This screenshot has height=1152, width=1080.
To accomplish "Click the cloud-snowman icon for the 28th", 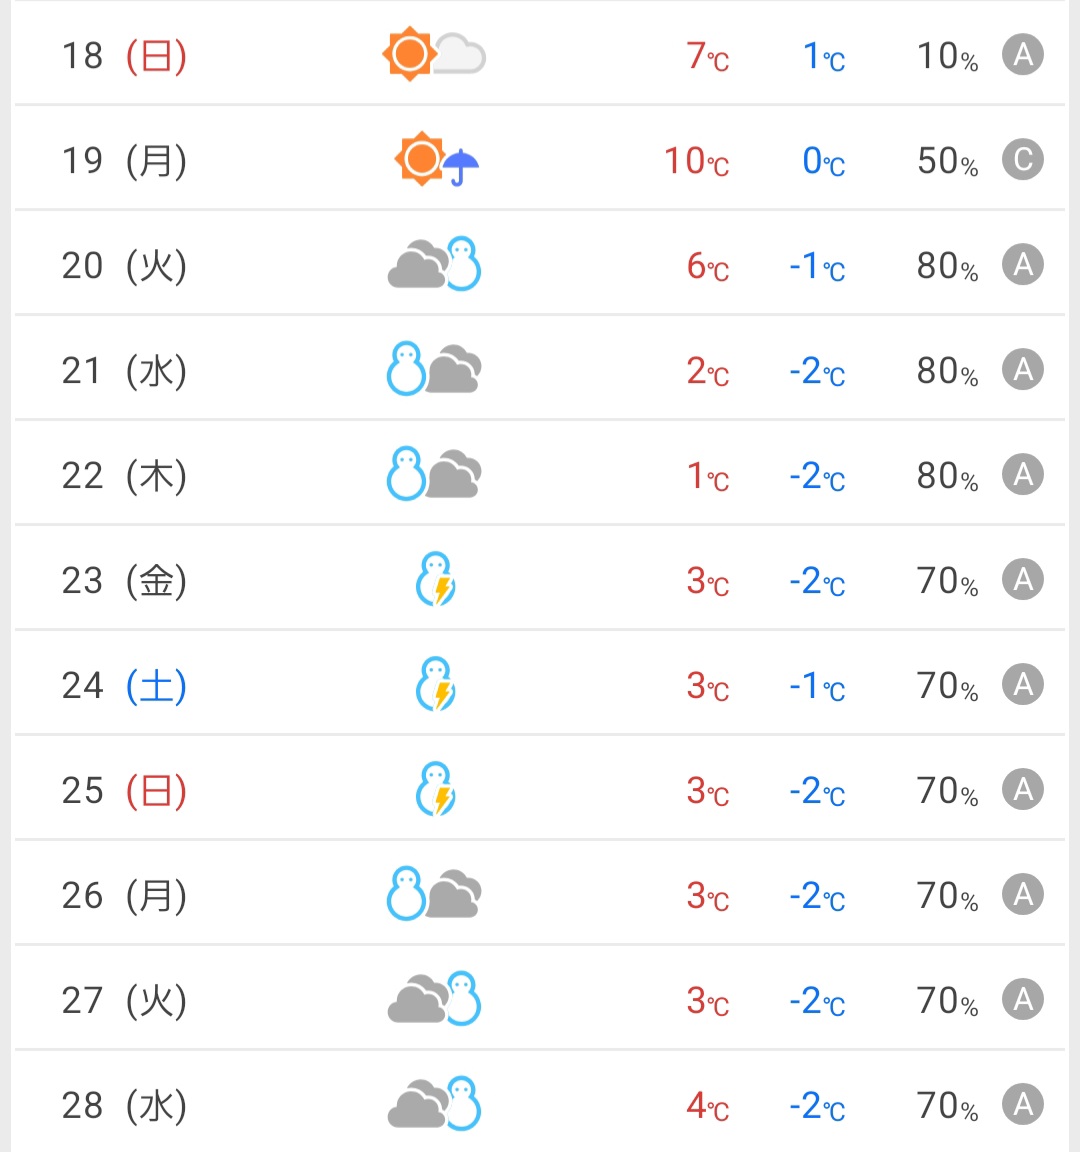I will [434, 1105].
